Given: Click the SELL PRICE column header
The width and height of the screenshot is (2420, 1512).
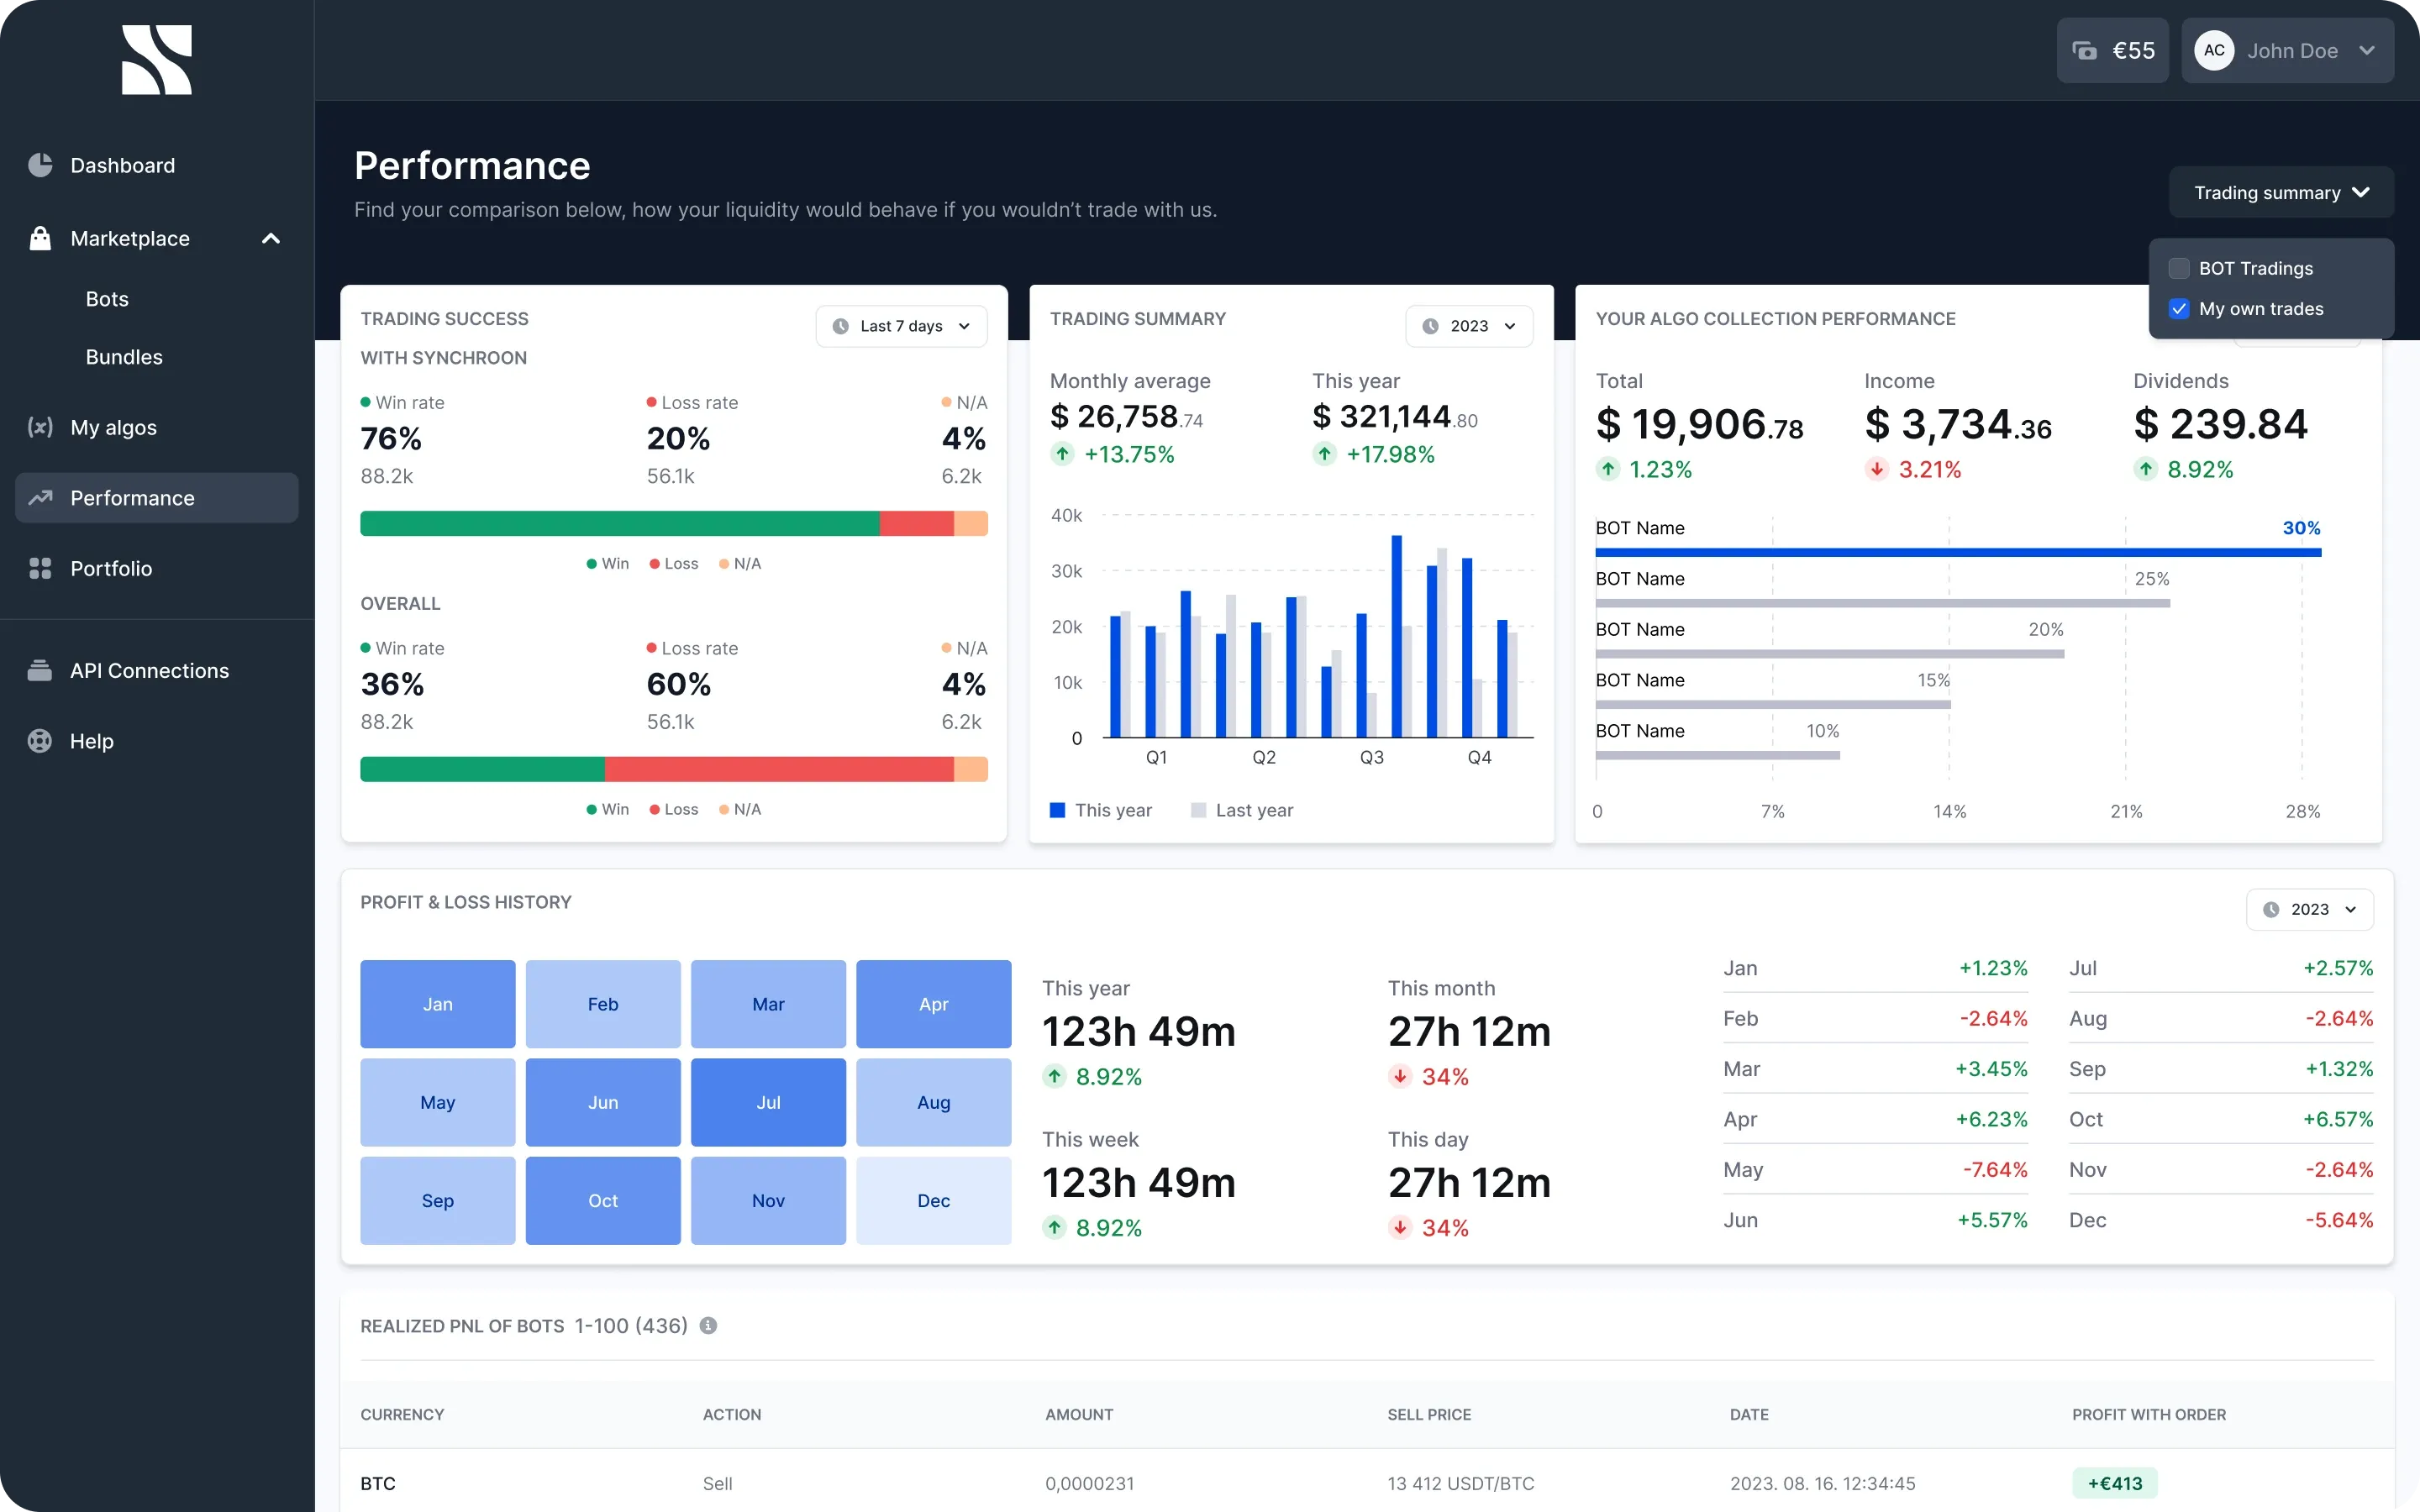Looking at the screenshot, I should tap(1429, 1414).
